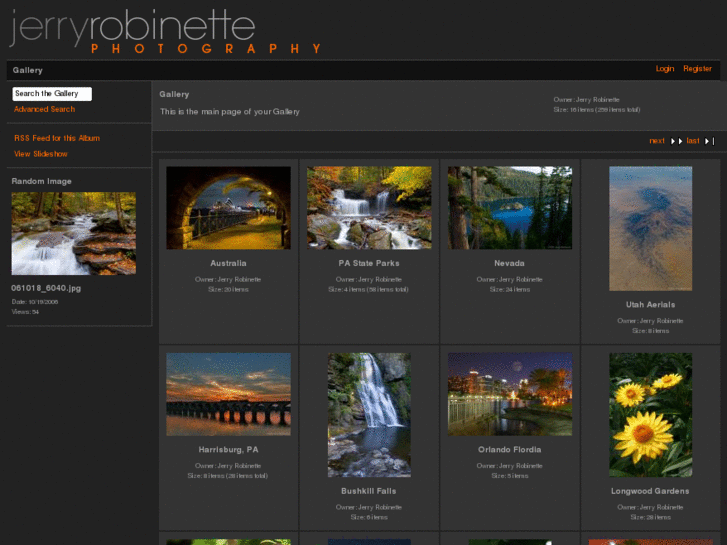
Task: Click the main page description text
Action: (x=230, y=112)
